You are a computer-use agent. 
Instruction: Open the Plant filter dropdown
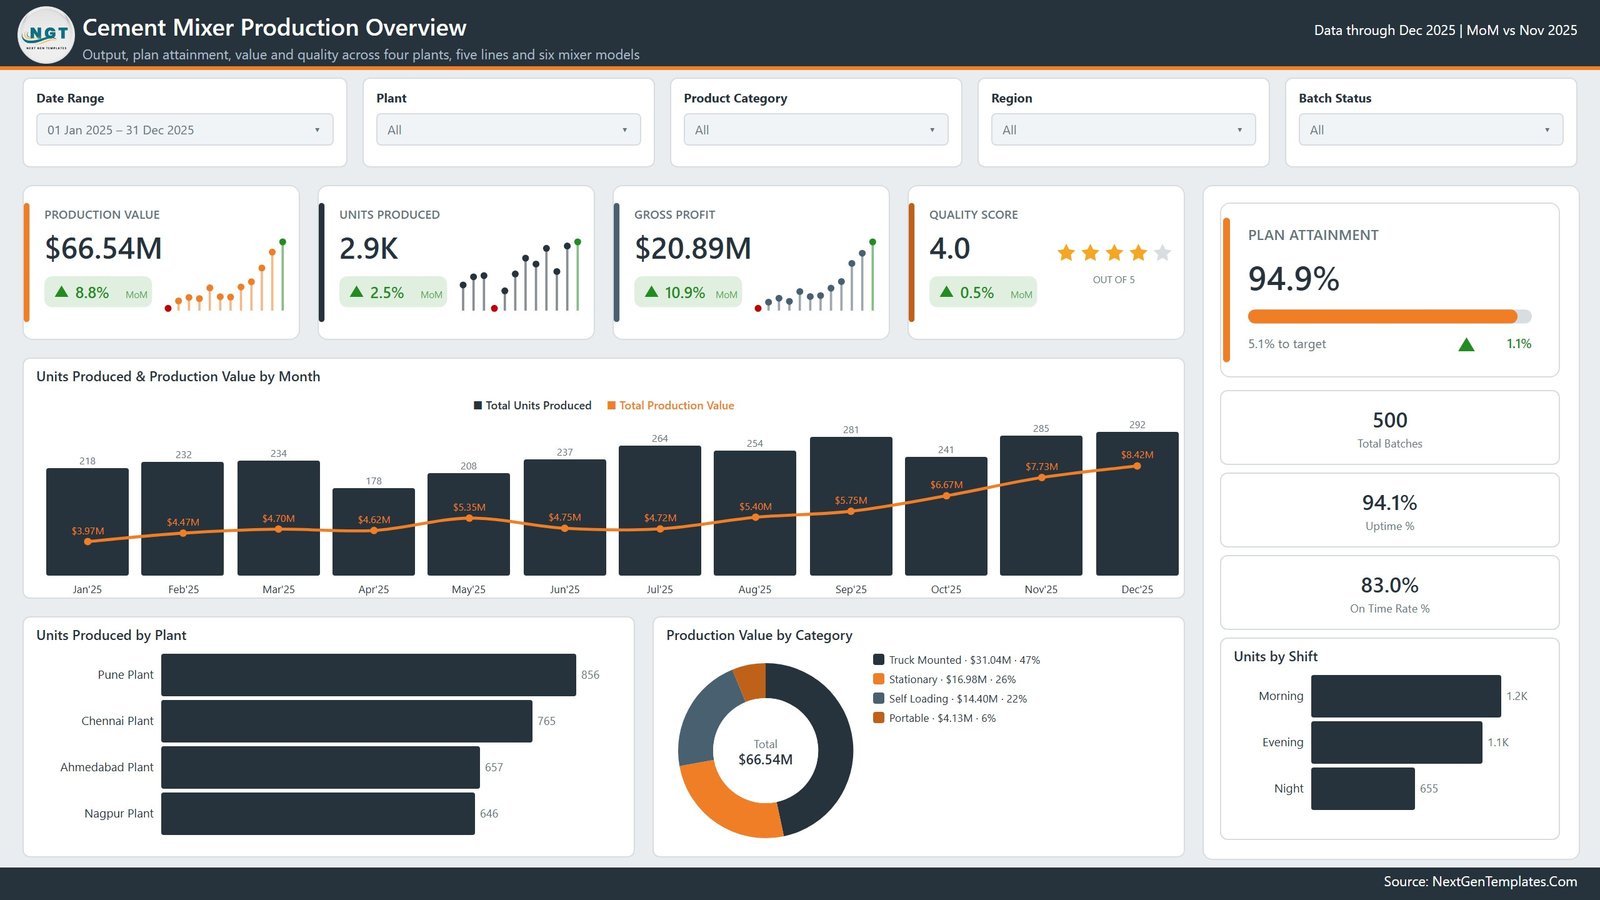pyautogui.click(x=508, y=130)
